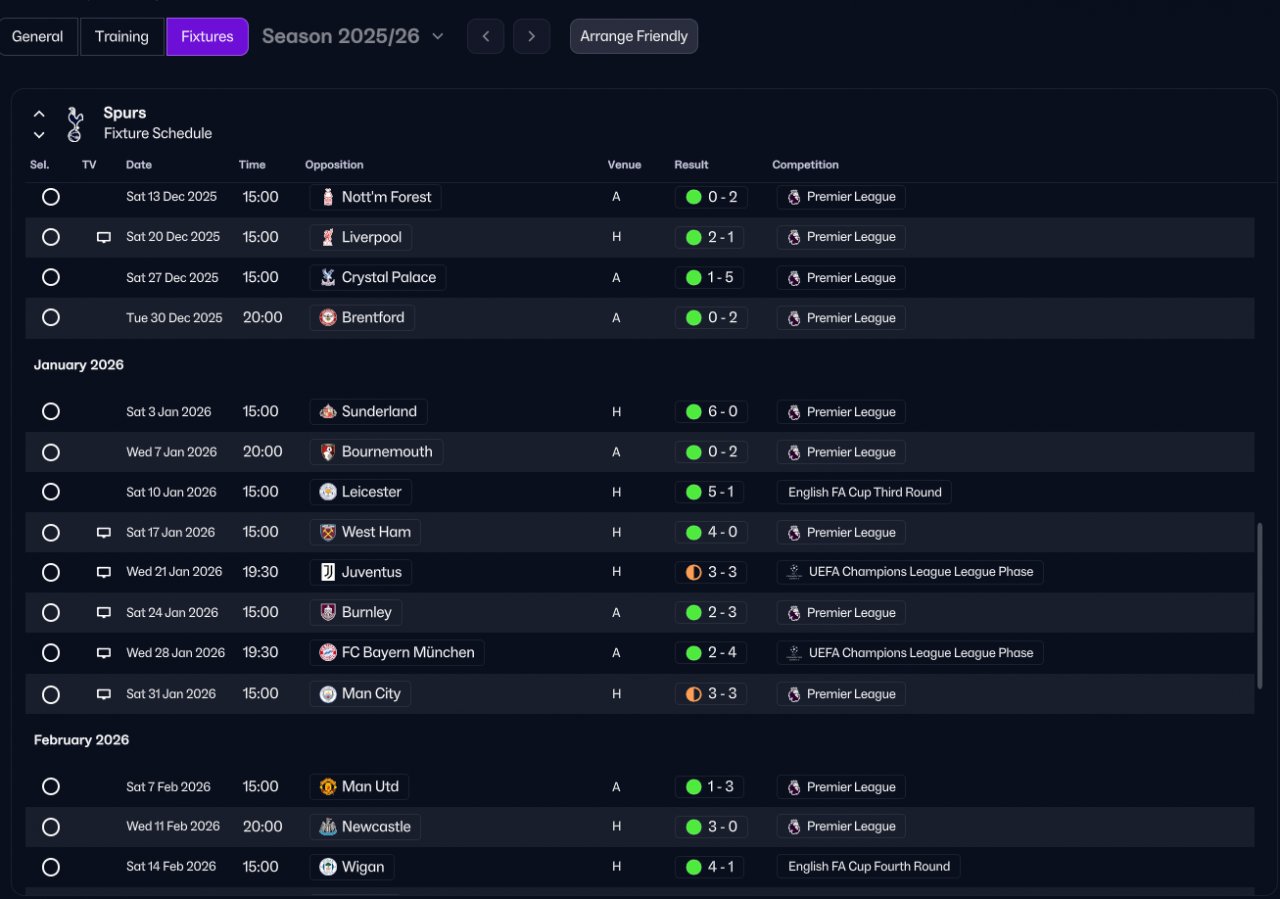This screenshot has width=1280, height=899.
Task: Click the Newcastle club badge
Action: coord(327,827)
